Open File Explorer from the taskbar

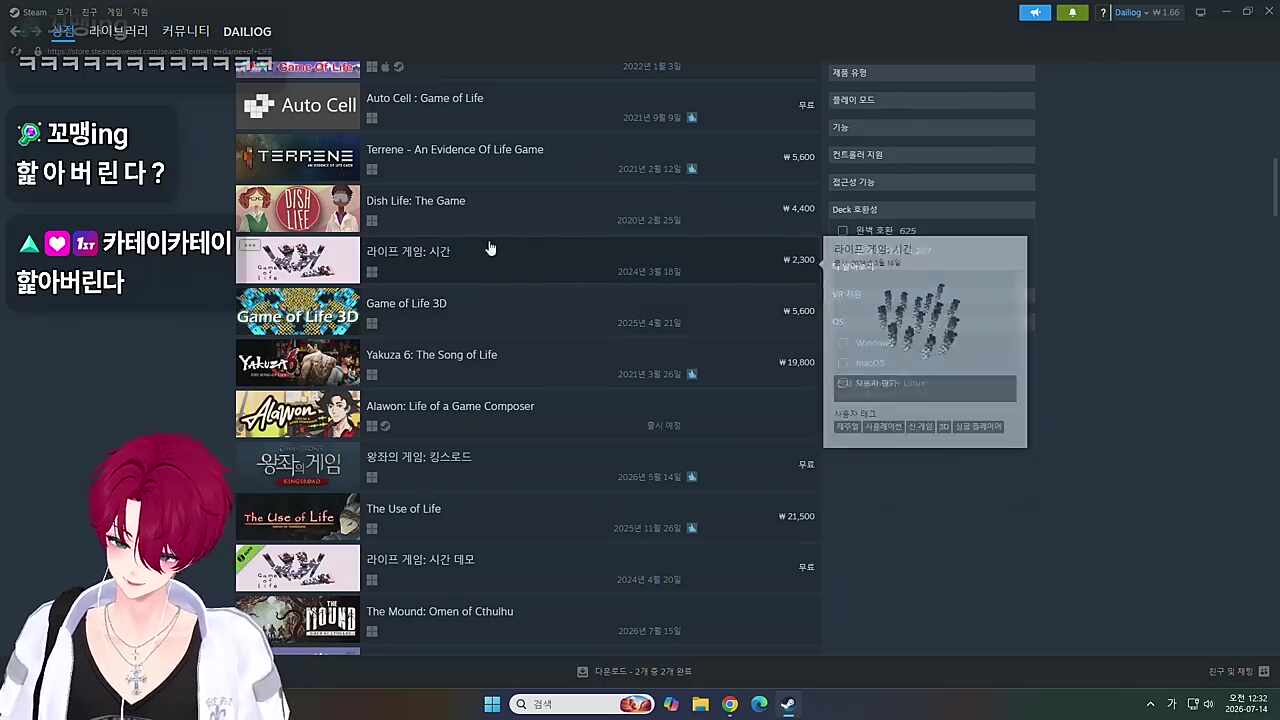pos(700,704)
